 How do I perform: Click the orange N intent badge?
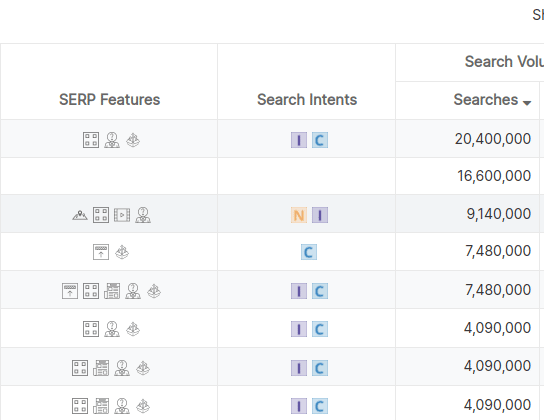[x=299, y=215]
